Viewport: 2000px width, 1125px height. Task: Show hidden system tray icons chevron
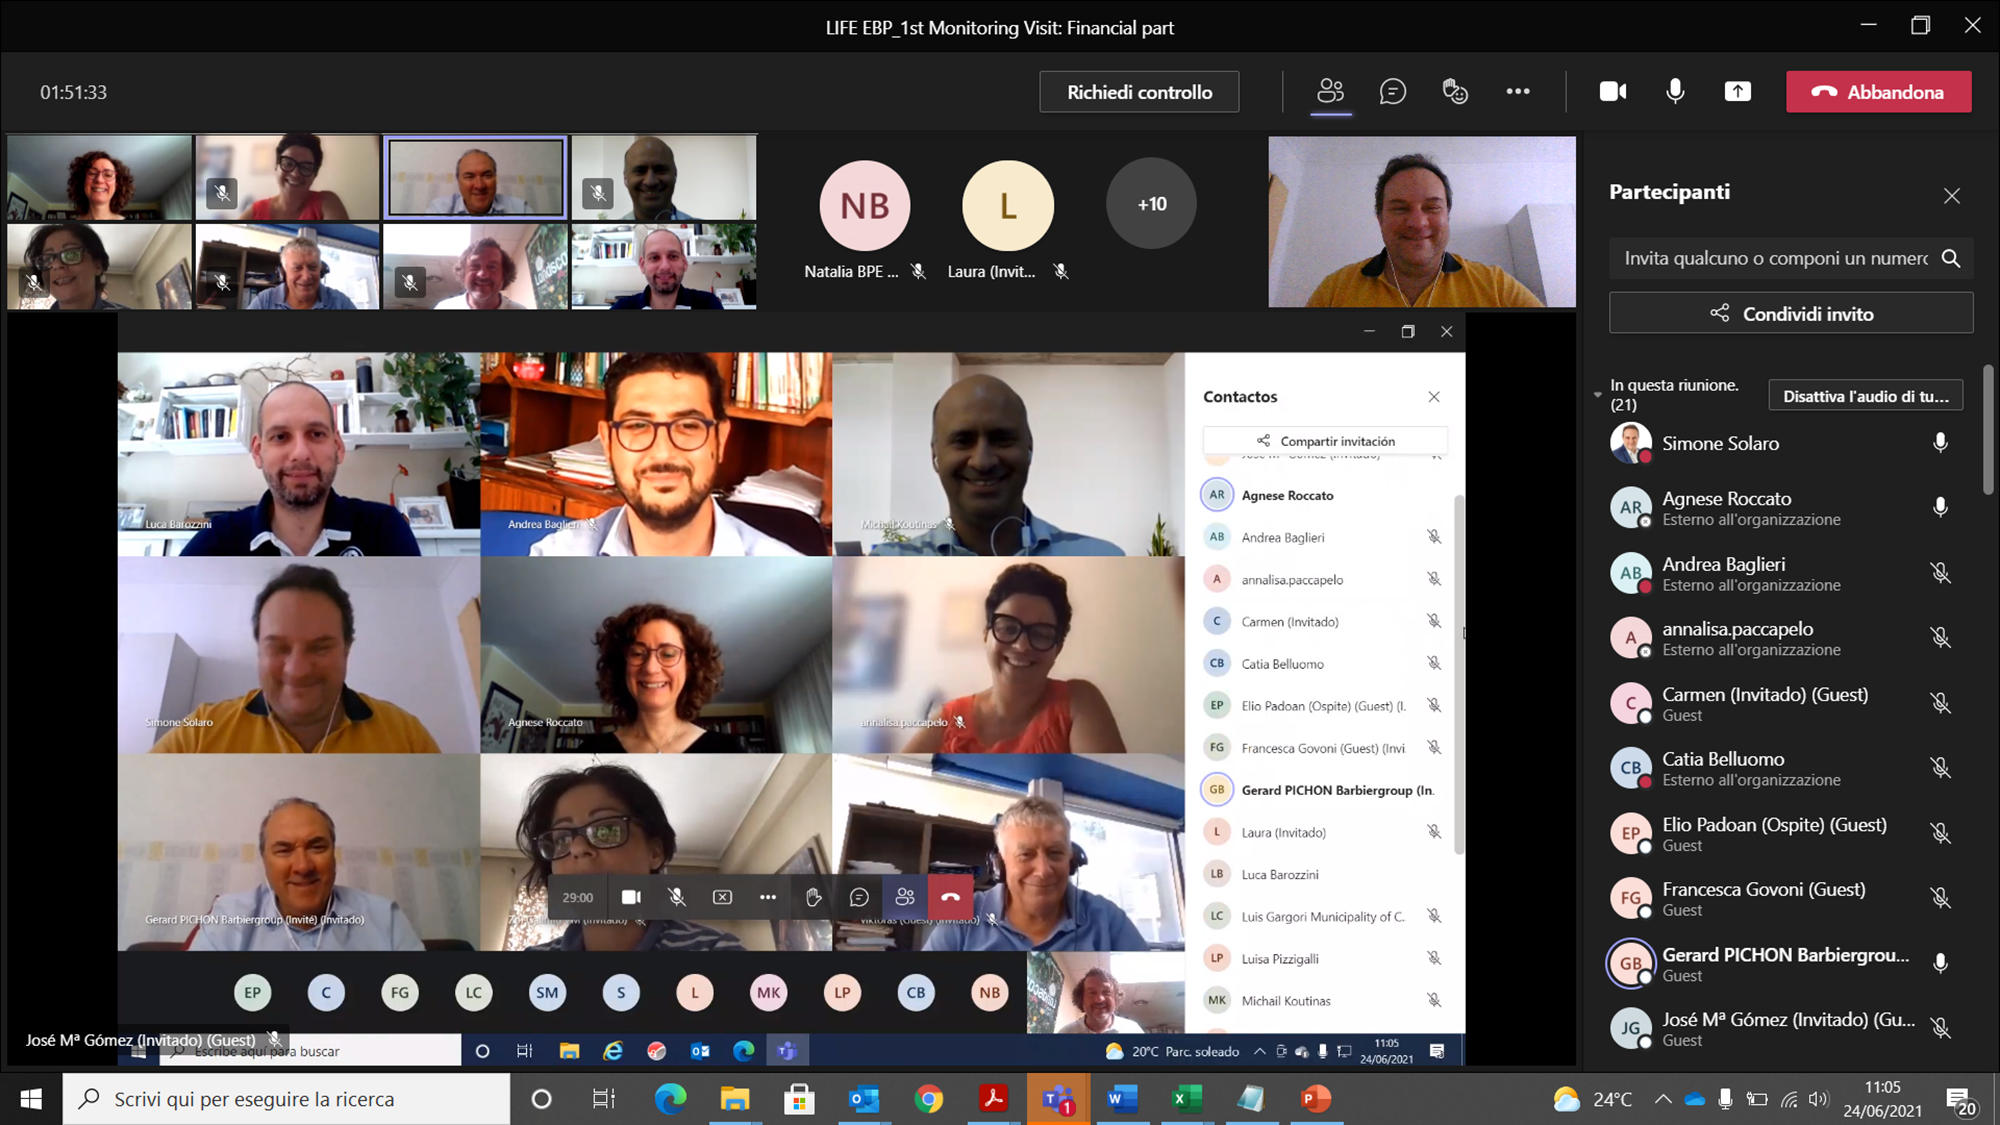point(1662,1099)
